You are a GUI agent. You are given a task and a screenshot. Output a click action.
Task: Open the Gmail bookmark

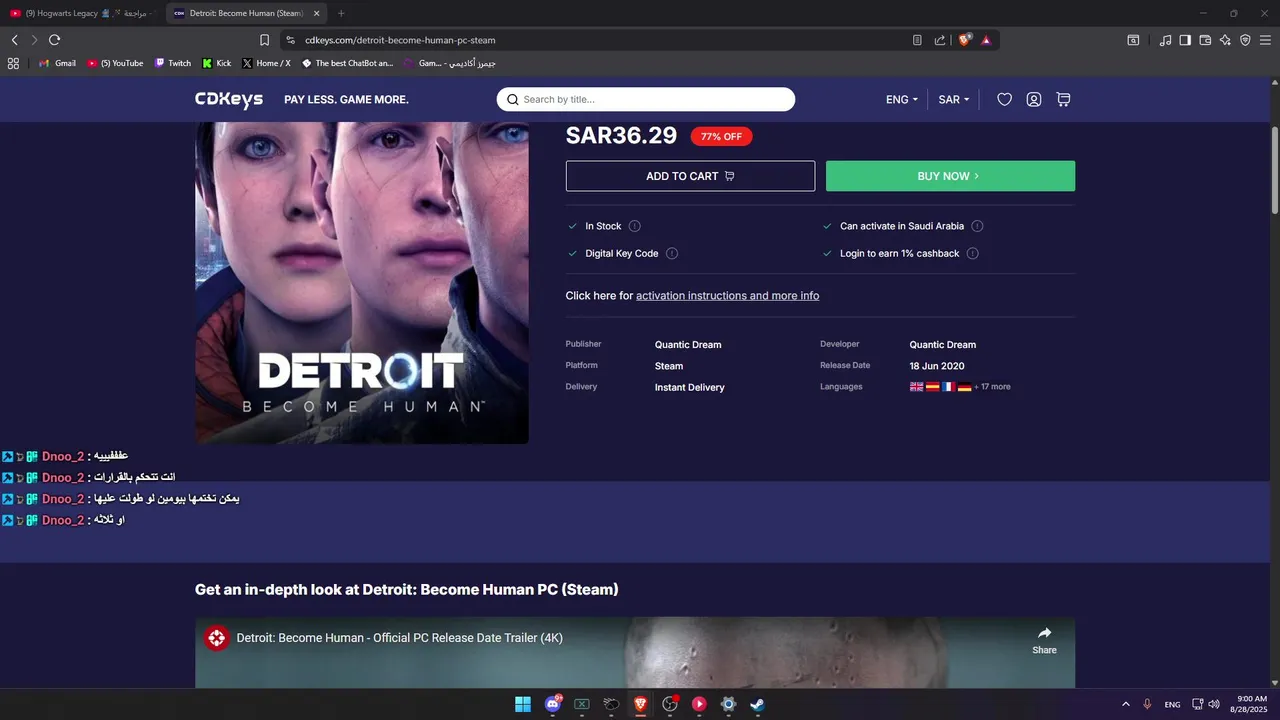click(x=57, y=63)
